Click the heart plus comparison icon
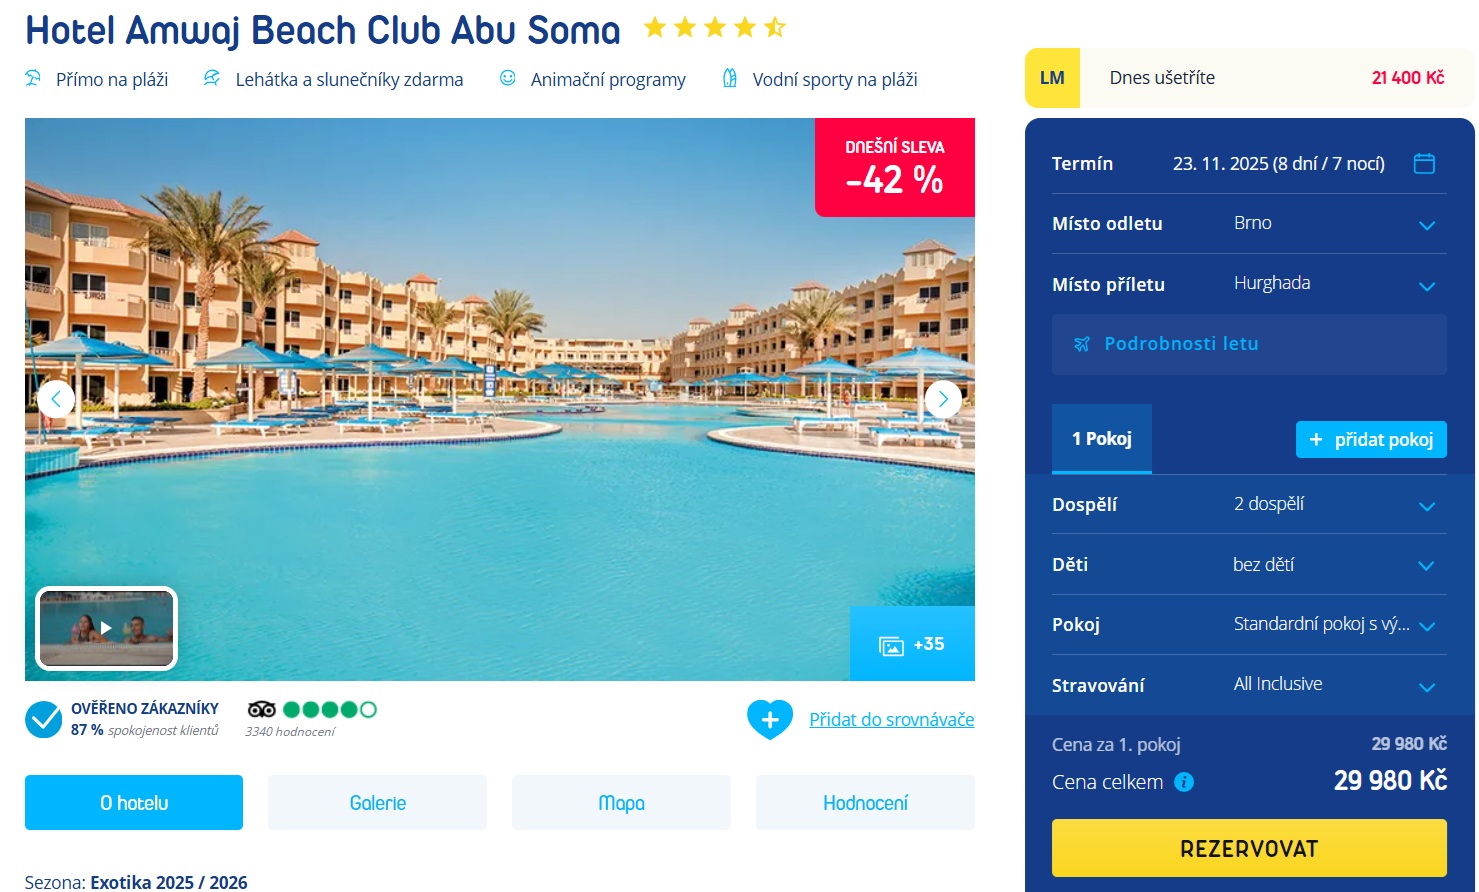The width and height of the screenshot is (1479, 892). point(770,719)
